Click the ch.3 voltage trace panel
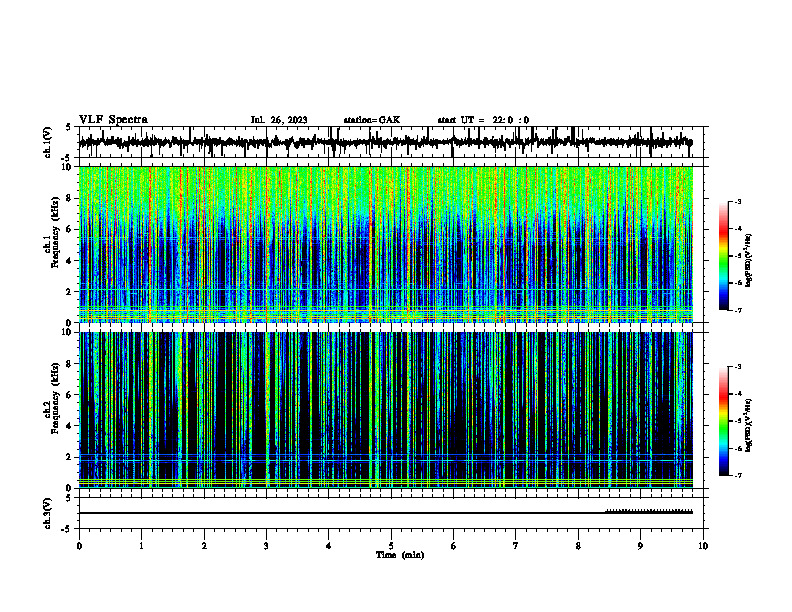 coord(391,513)
